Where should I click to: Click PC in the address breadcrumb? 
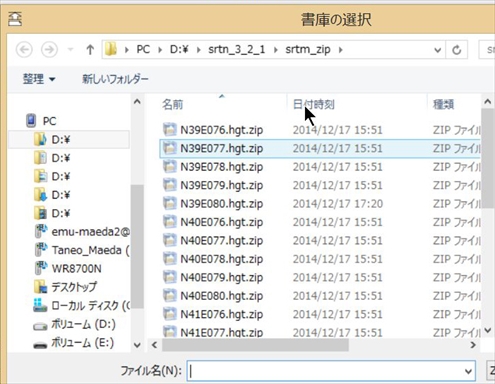point(143,50)
